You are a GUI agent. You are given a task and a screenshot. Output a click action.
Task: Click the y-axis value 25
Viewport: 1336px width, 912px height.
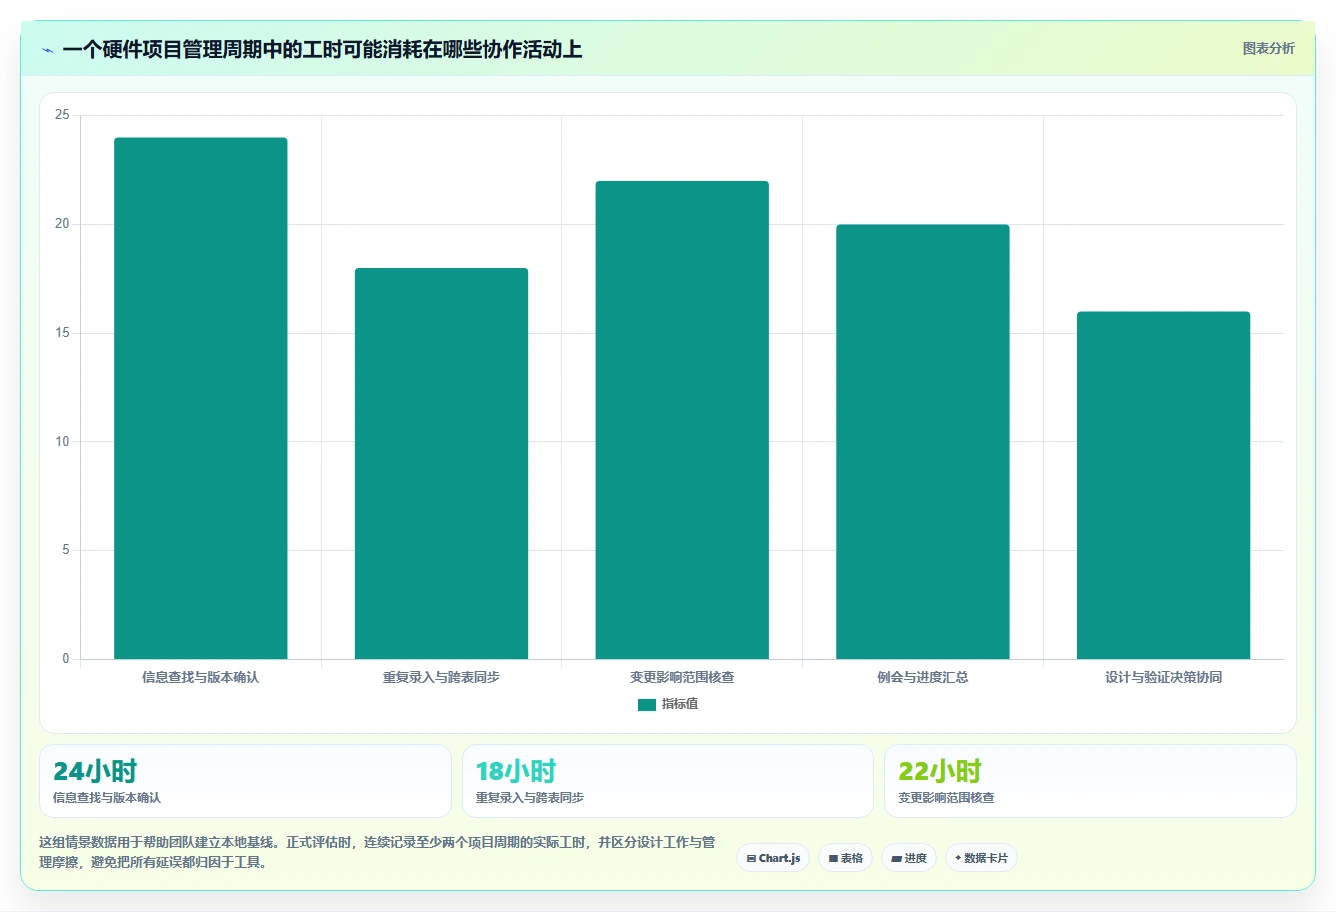click(62, 115)
